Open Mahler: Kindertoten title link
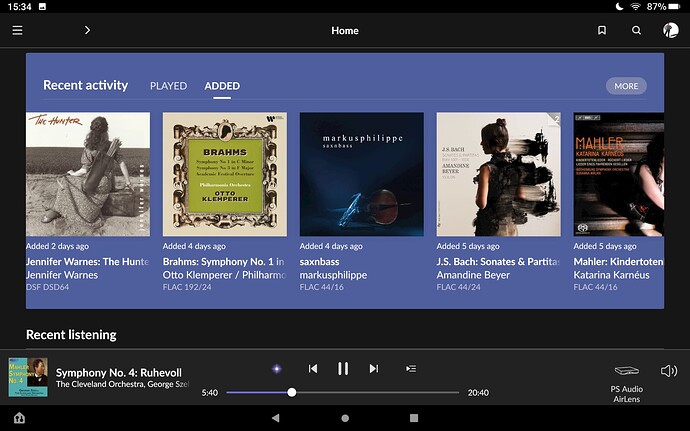 pos(618,262)
